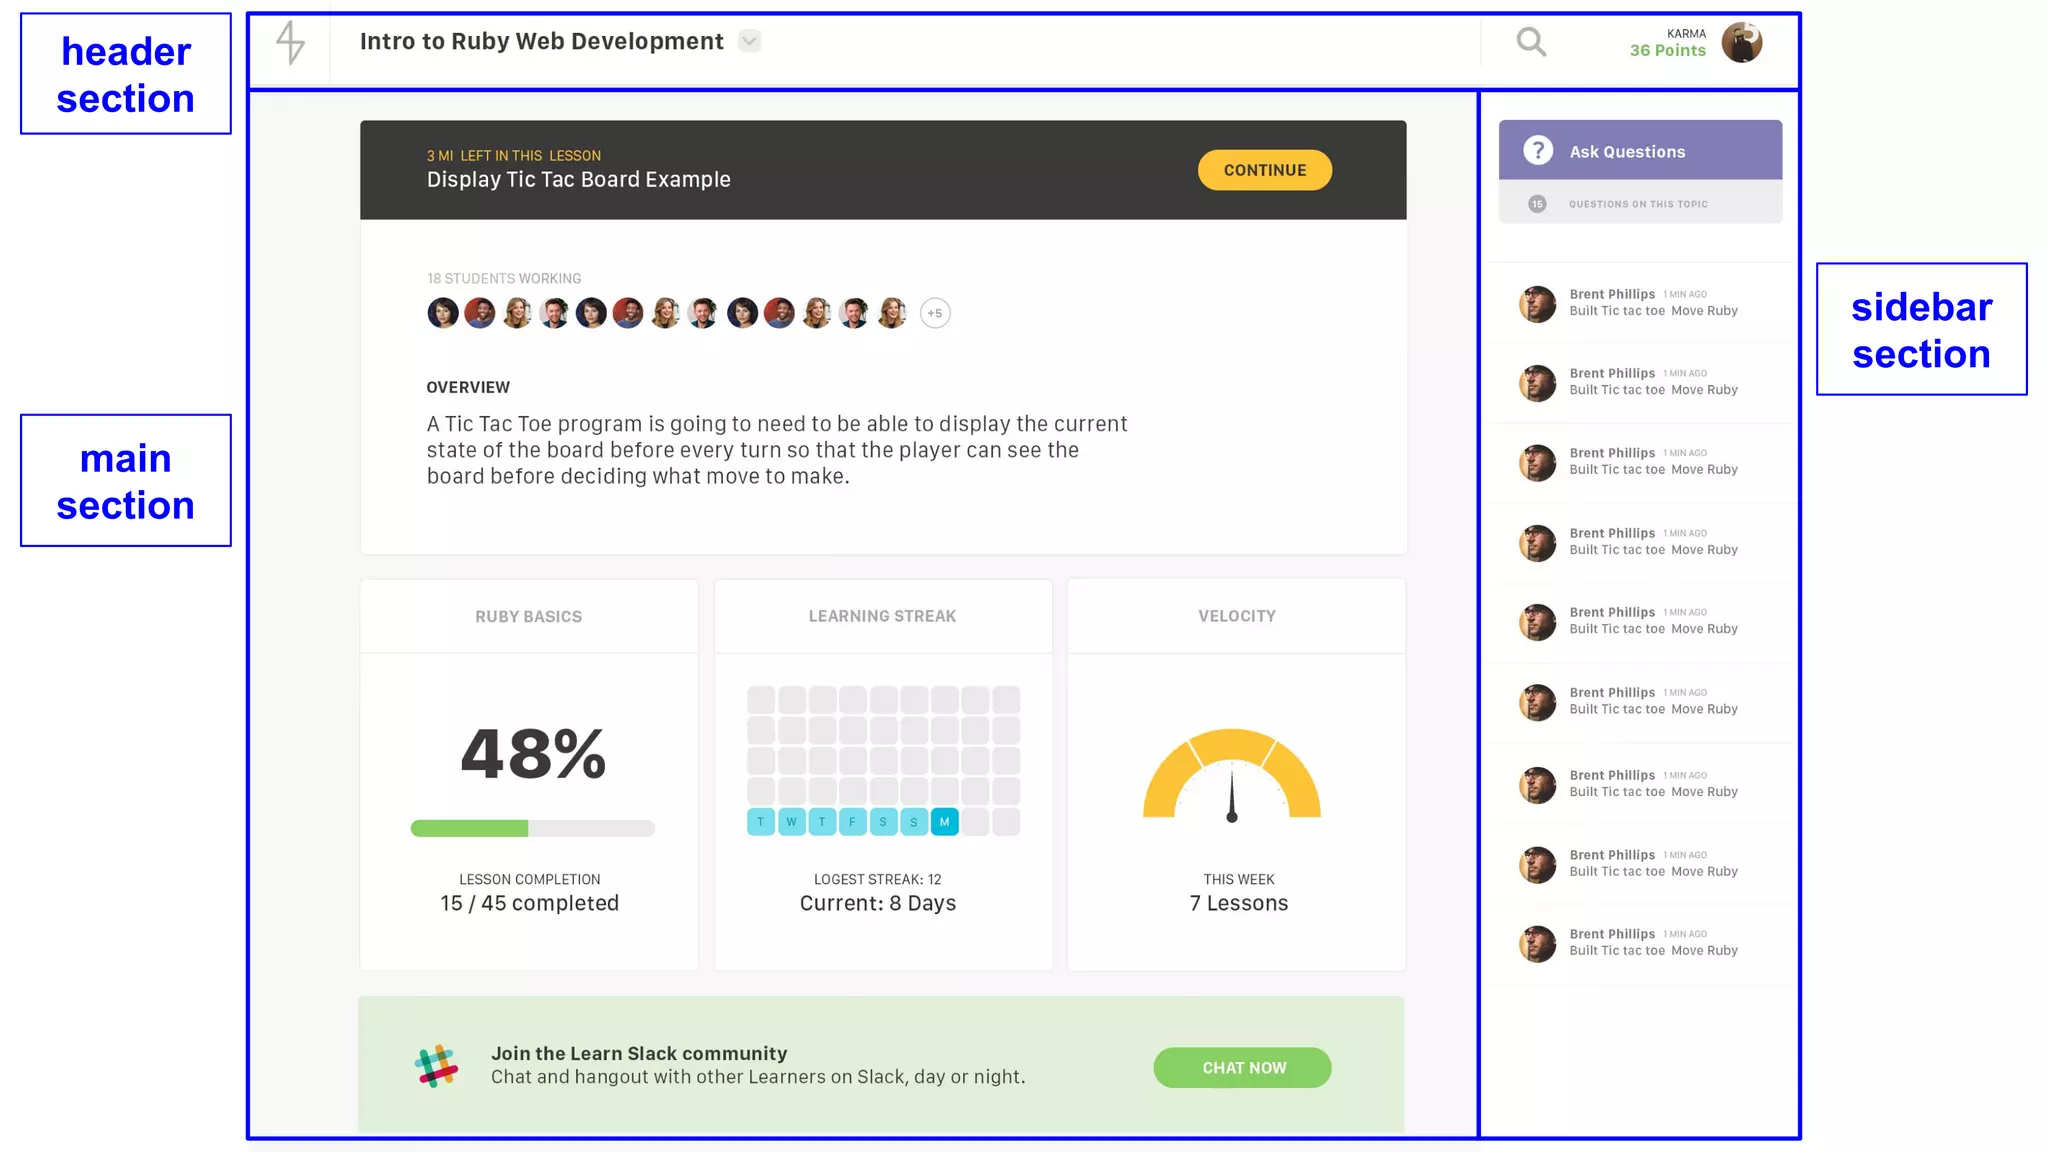2048x1152 pixels.
Task: Click the velocity gauge dial
Action: [x=1232, y=776]
